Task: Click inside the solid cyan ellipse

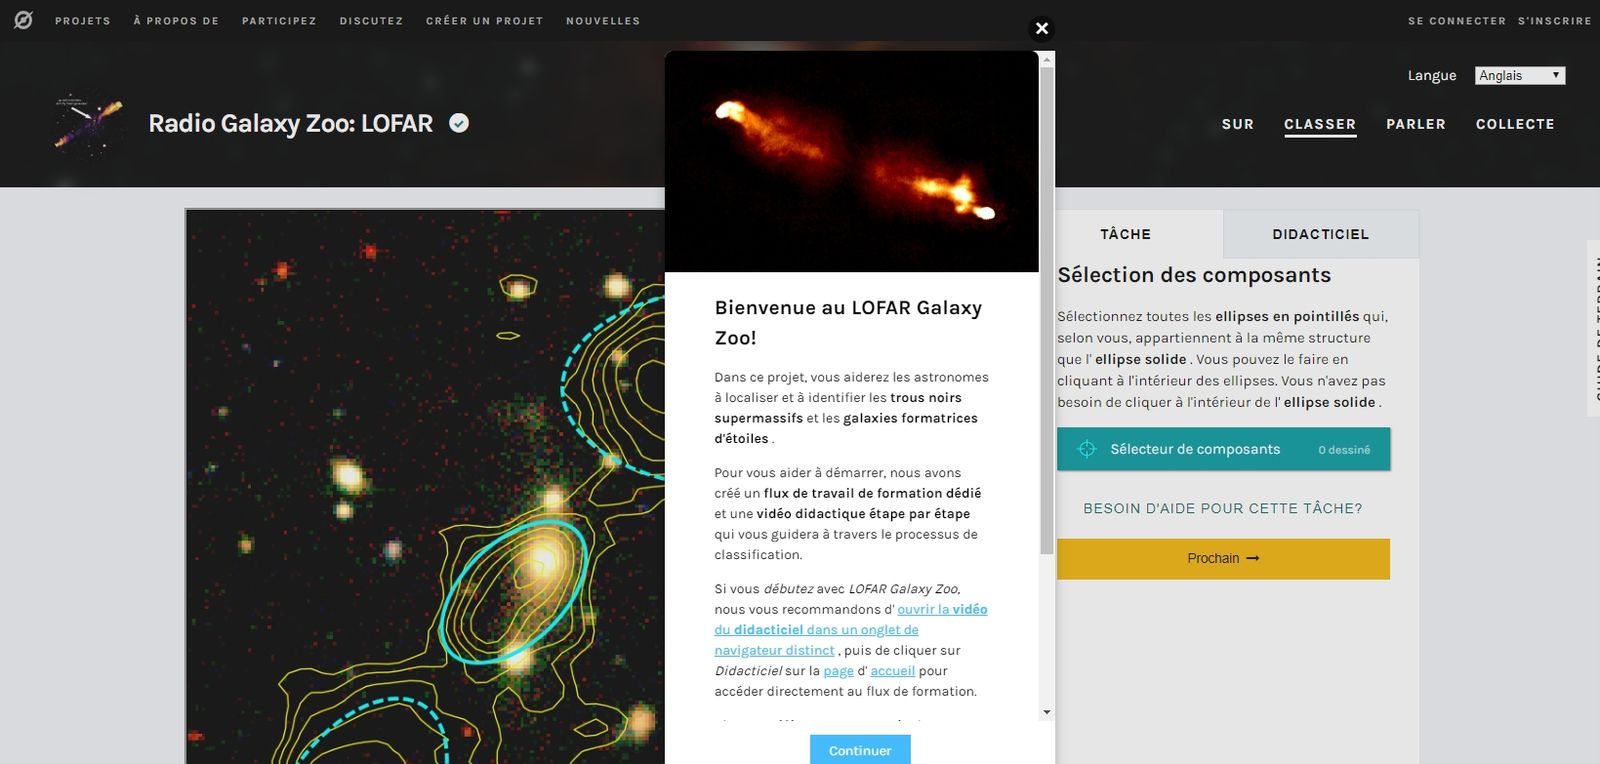Action: [x=513, y=592]
